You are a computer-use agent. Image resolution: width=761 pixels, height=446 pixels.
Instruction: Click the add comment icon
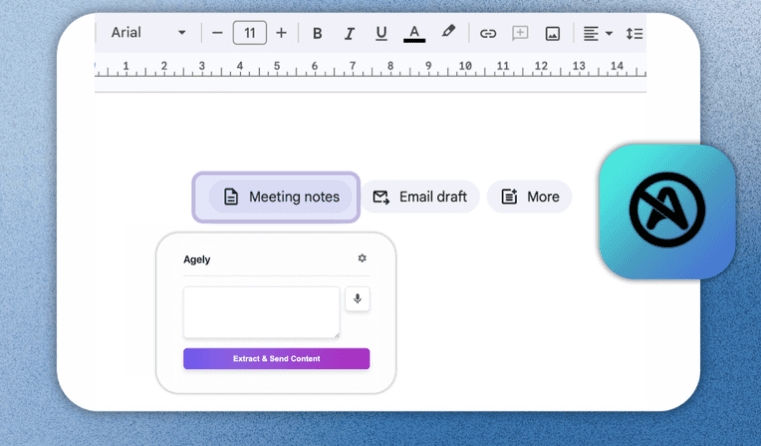click(520, 33)
